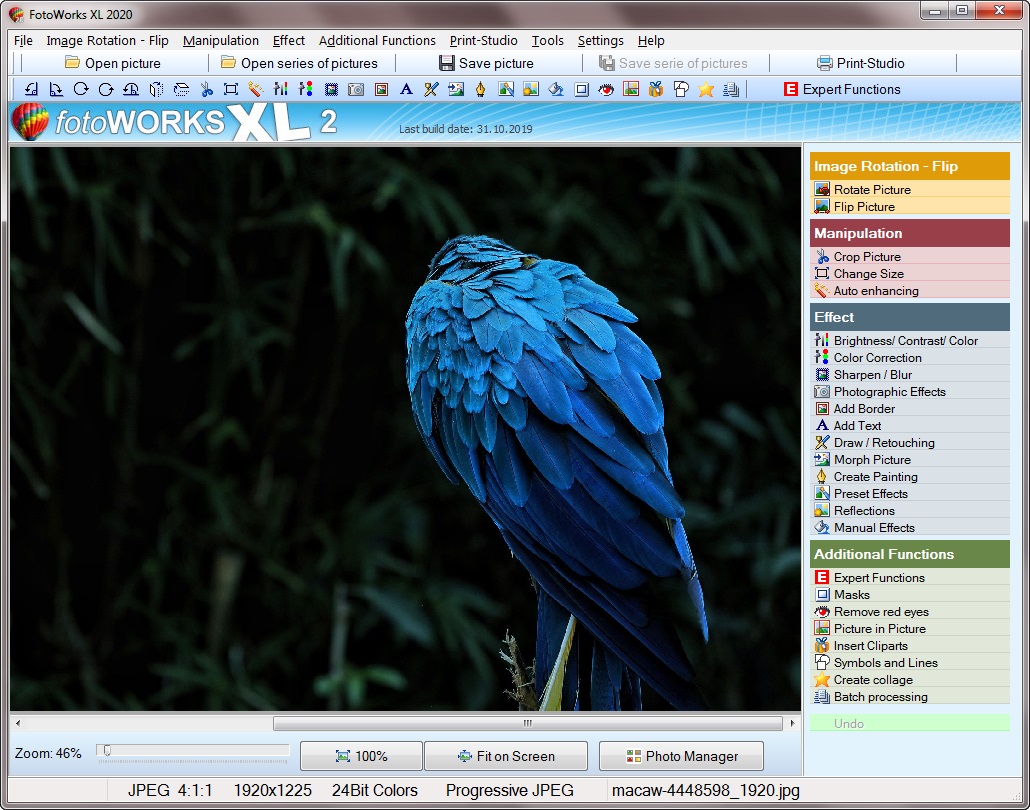Open the Effect menu

(289, 41)
